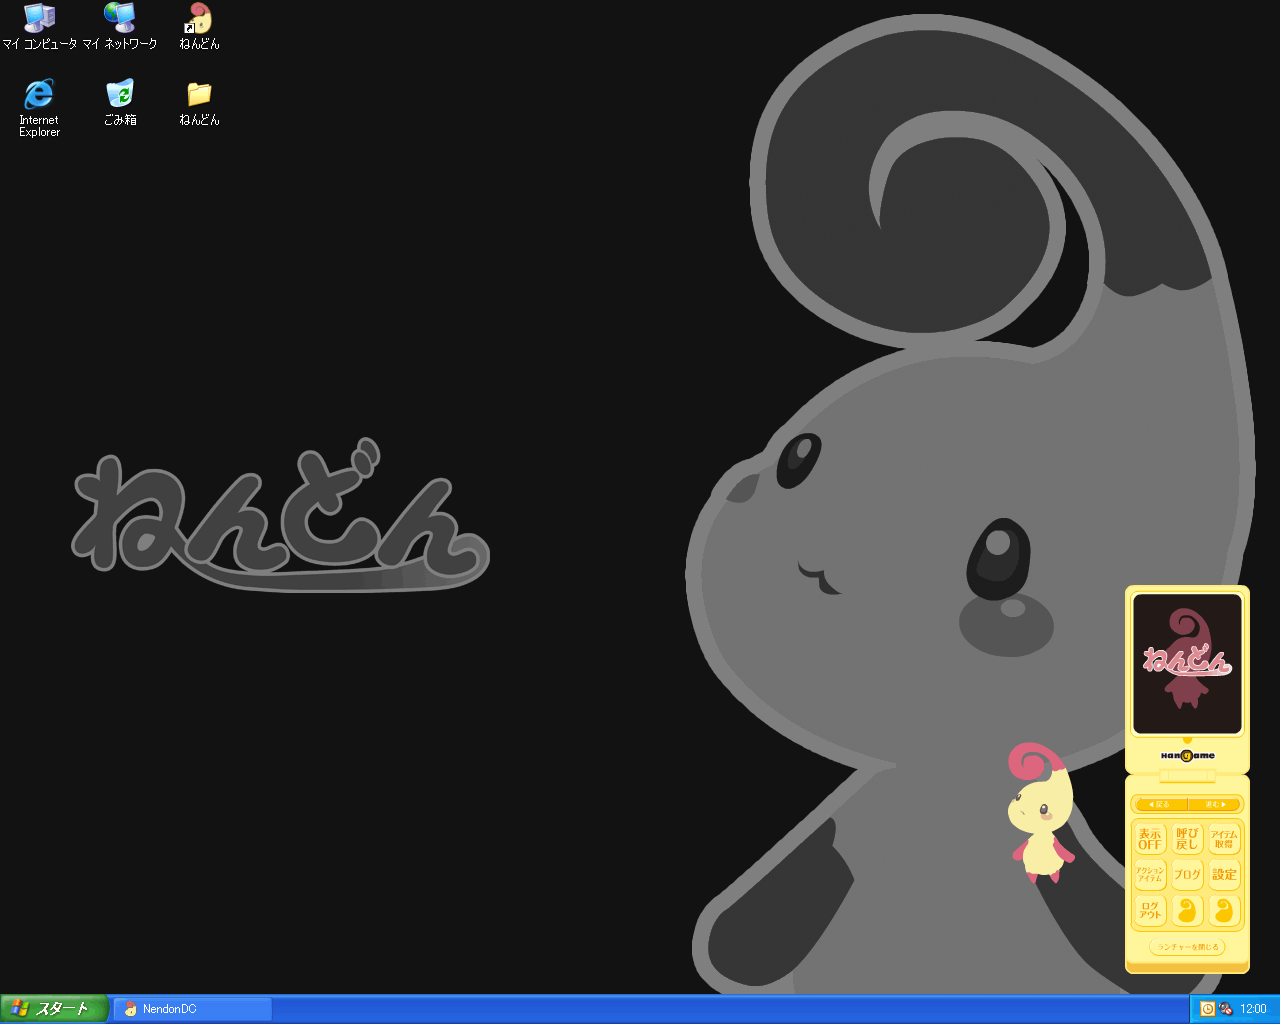The height and width of the screenshot is (1024, 1280).
Task: Open the ごみ箱 recycle bin icon
Action: click(x=119, y=95)
